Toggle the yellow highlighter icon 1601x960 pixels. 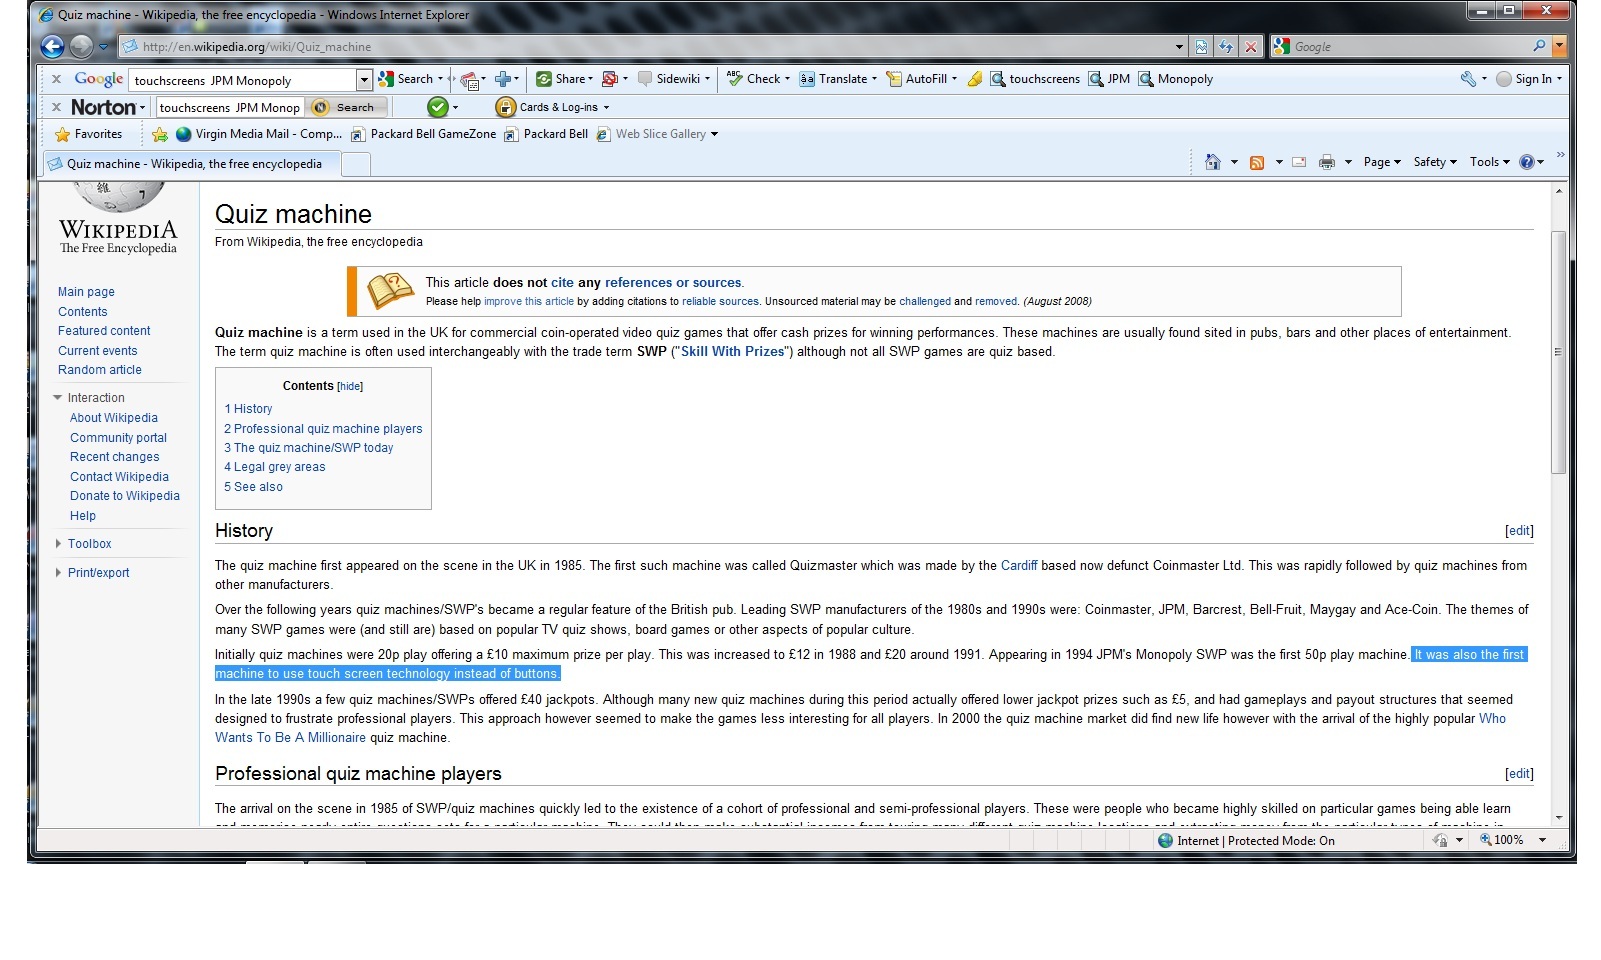[x=975, y=79]
